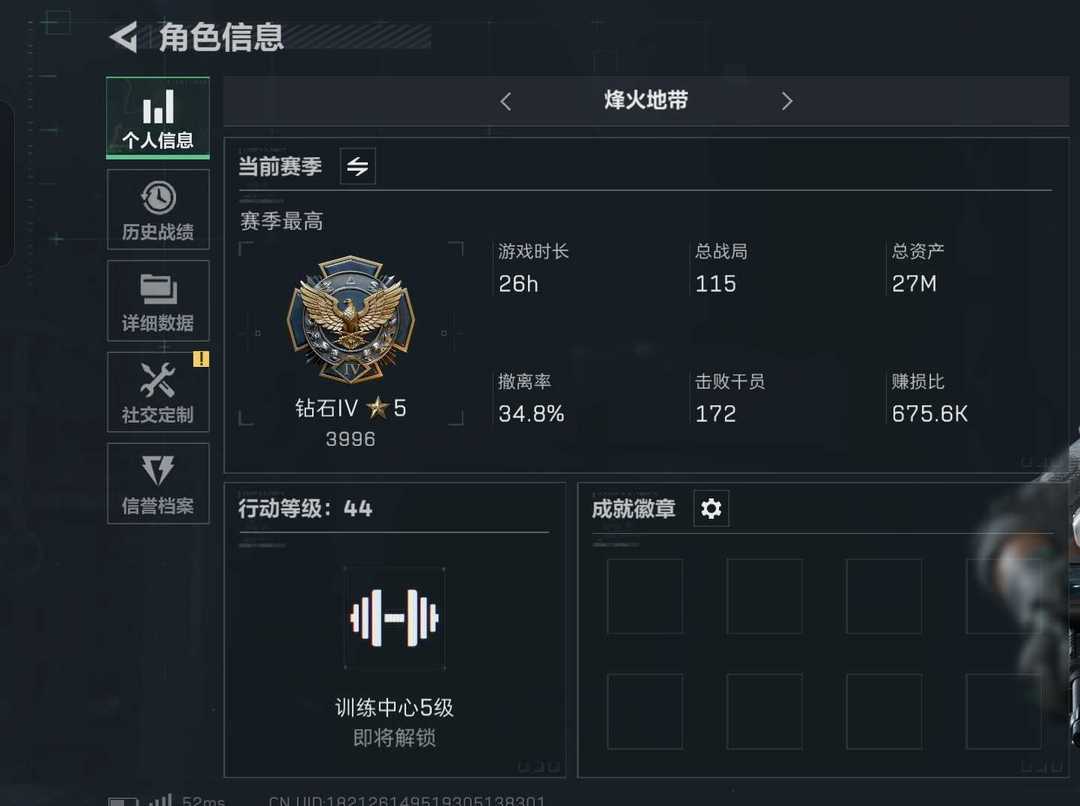Open the 历史战绩 clock icon tab
Screen dimensions: 1080x806
158,209
